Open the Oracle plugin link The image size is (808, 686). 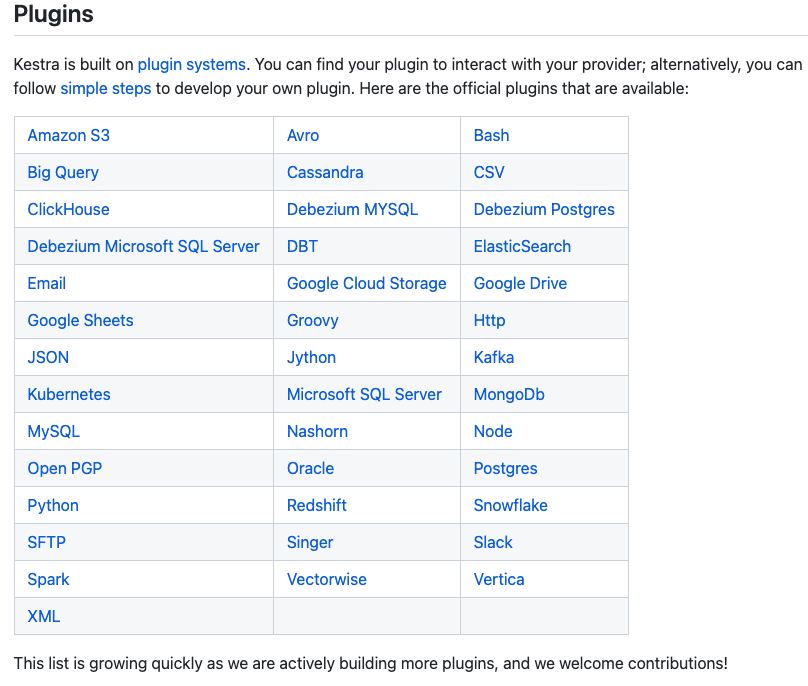click(310, 469)
